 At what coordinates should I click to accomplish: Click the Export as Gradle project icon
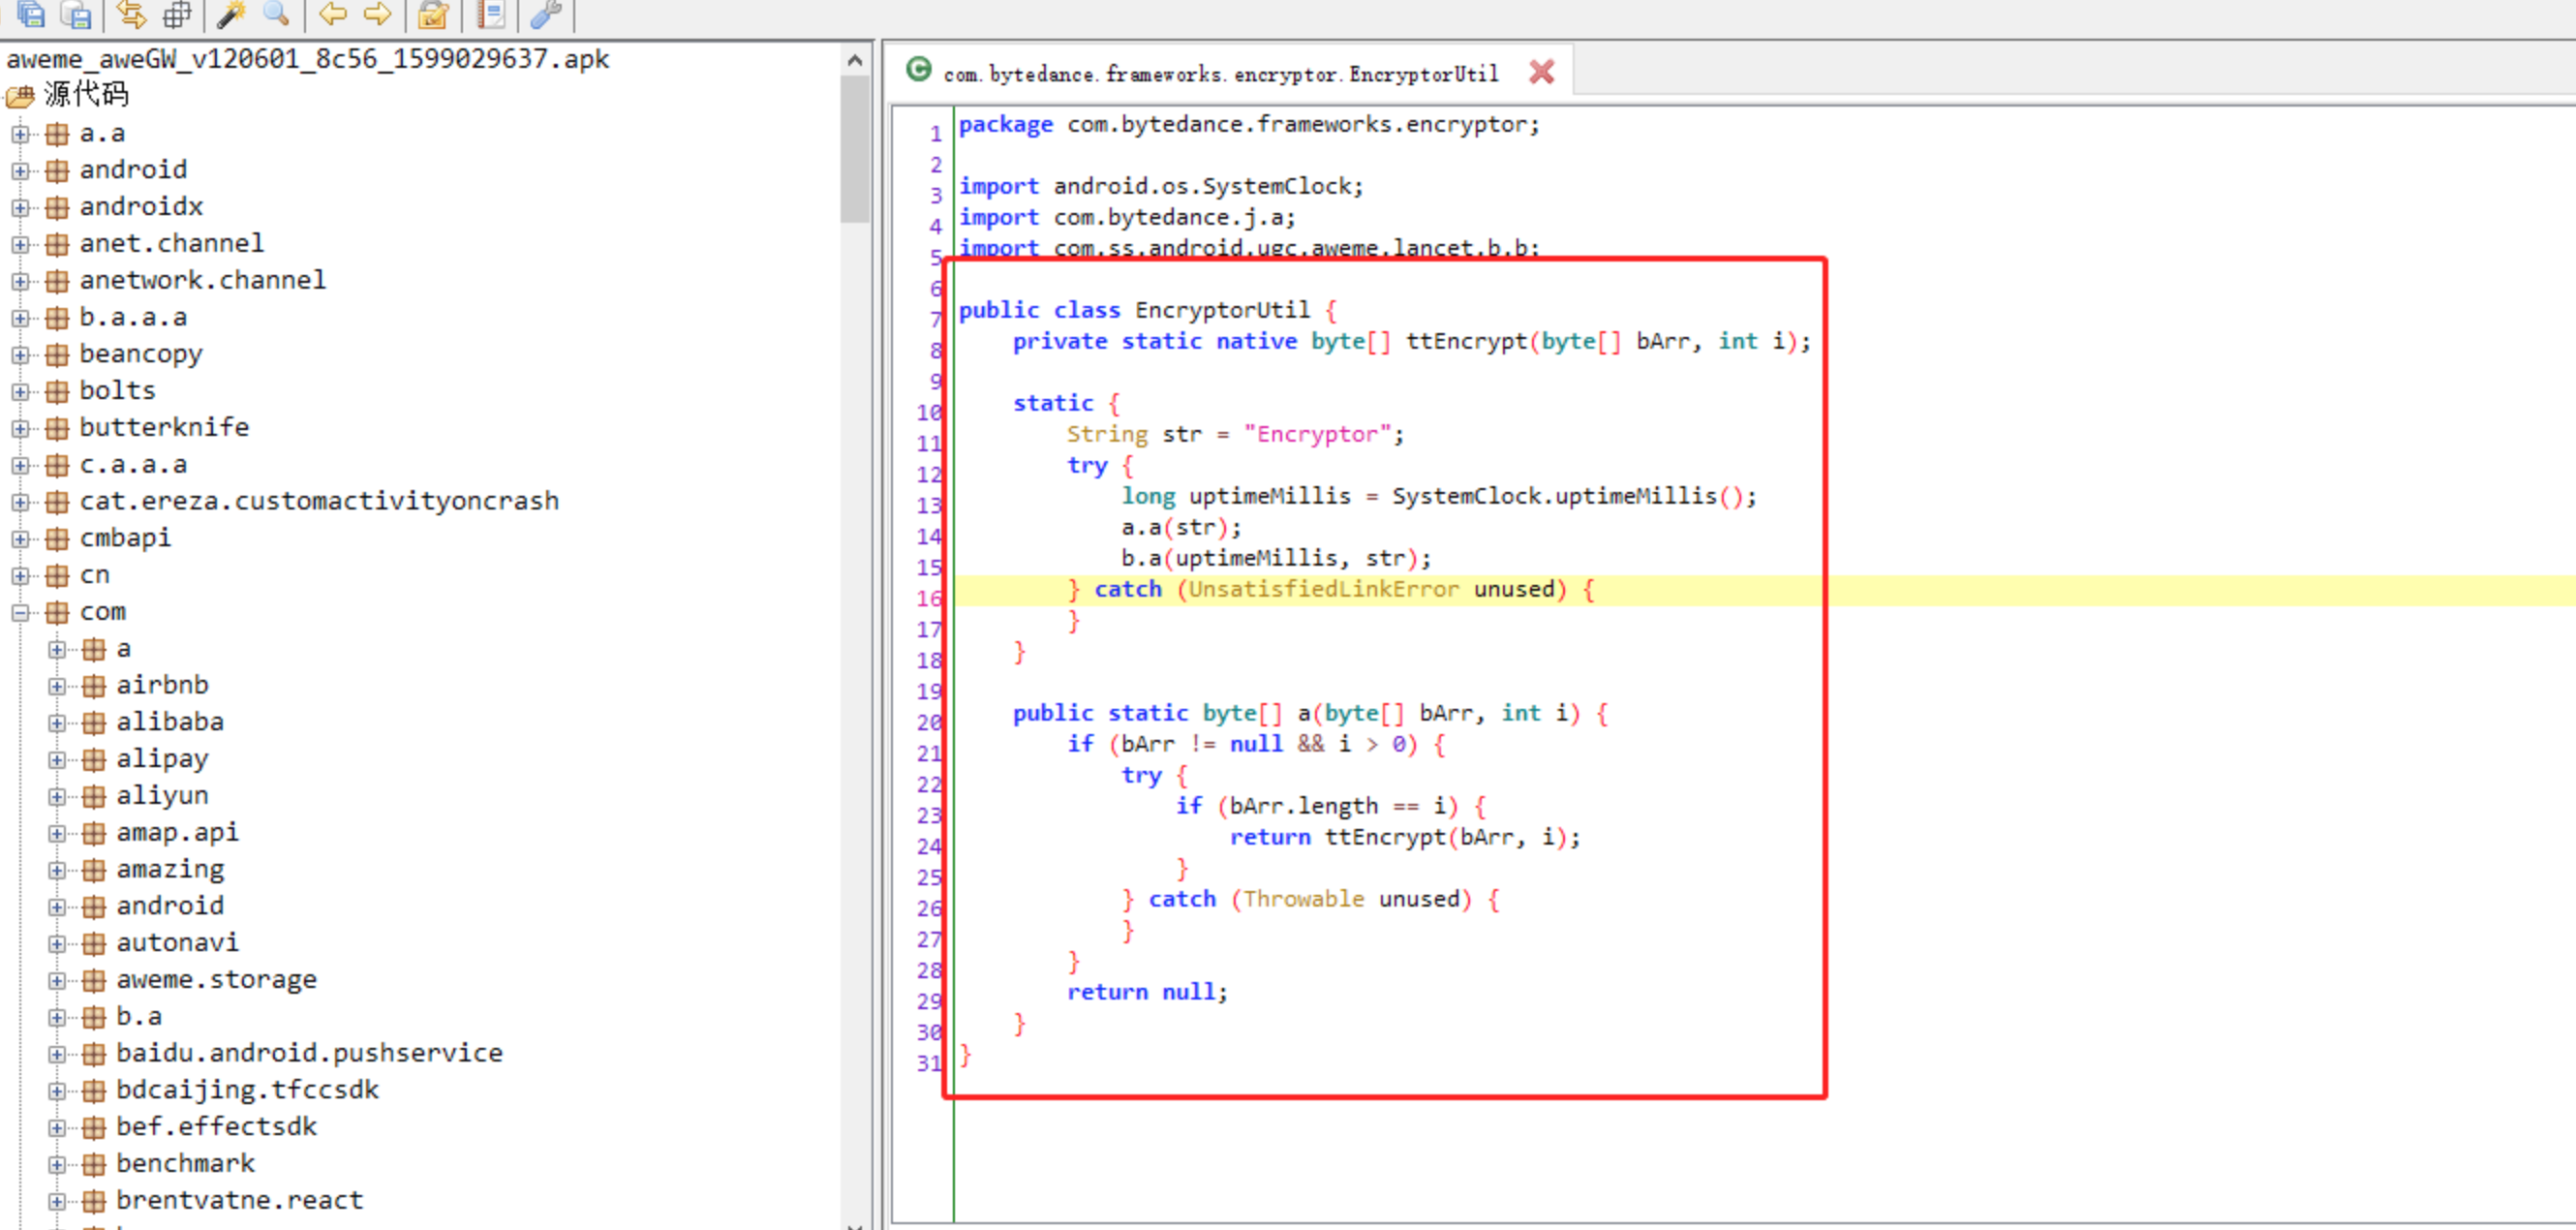click(x=76, y=14)
